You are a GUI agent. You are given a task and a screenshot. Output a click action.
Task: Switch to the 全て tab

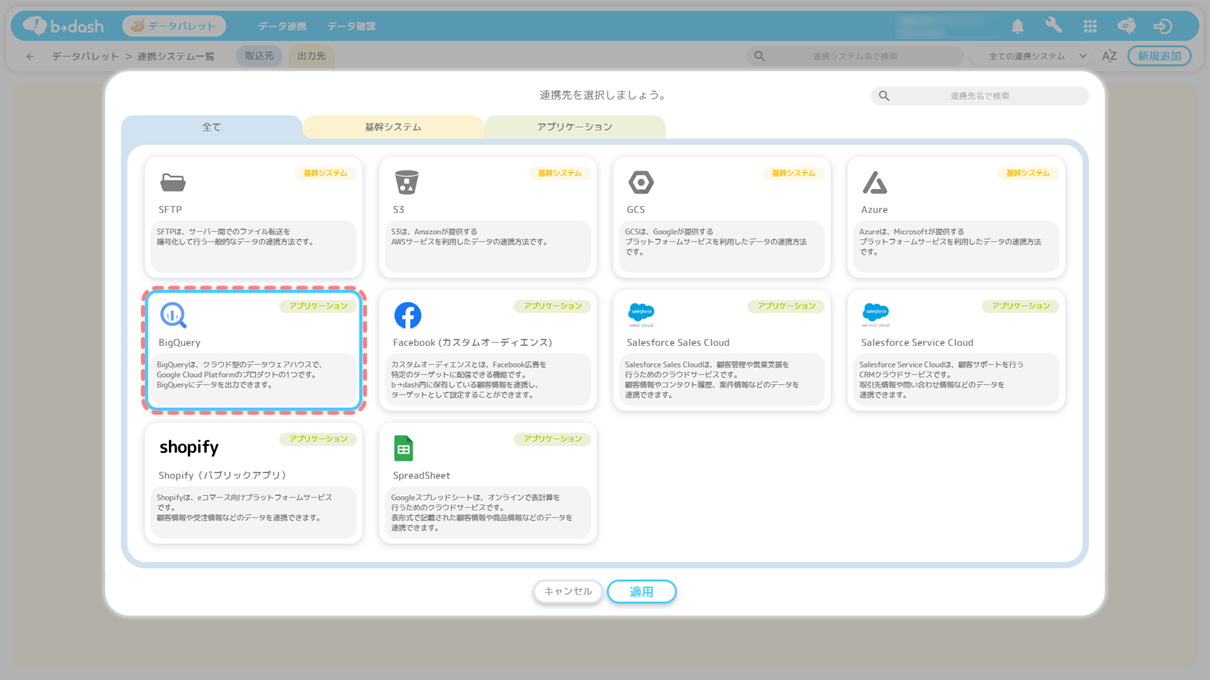click(x=212, y=127)
